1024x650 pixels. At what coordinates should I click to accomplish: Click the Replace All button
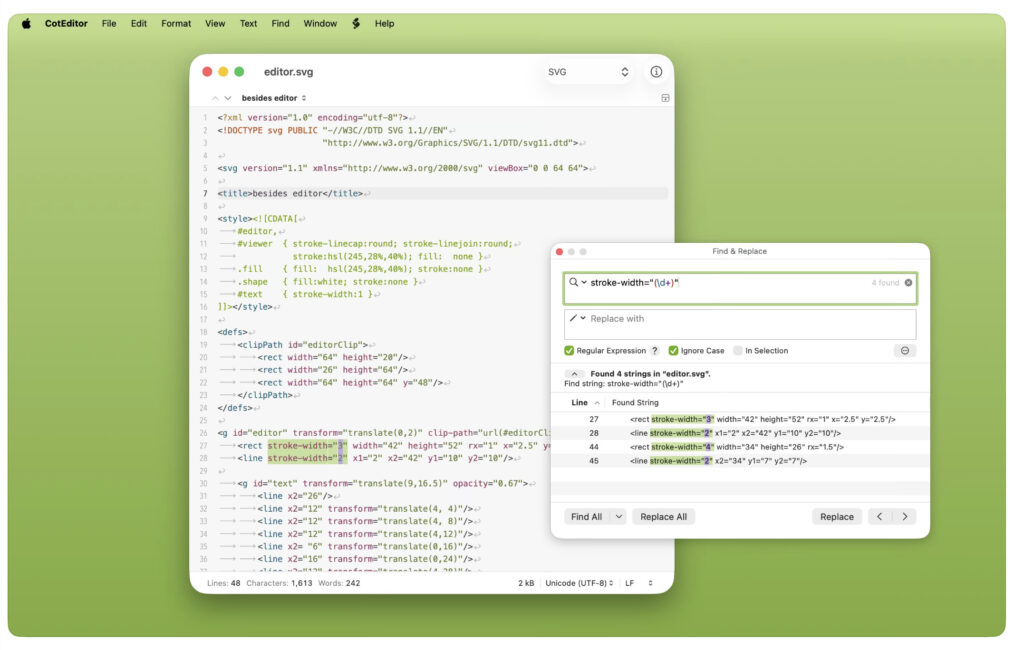point(663,516)
